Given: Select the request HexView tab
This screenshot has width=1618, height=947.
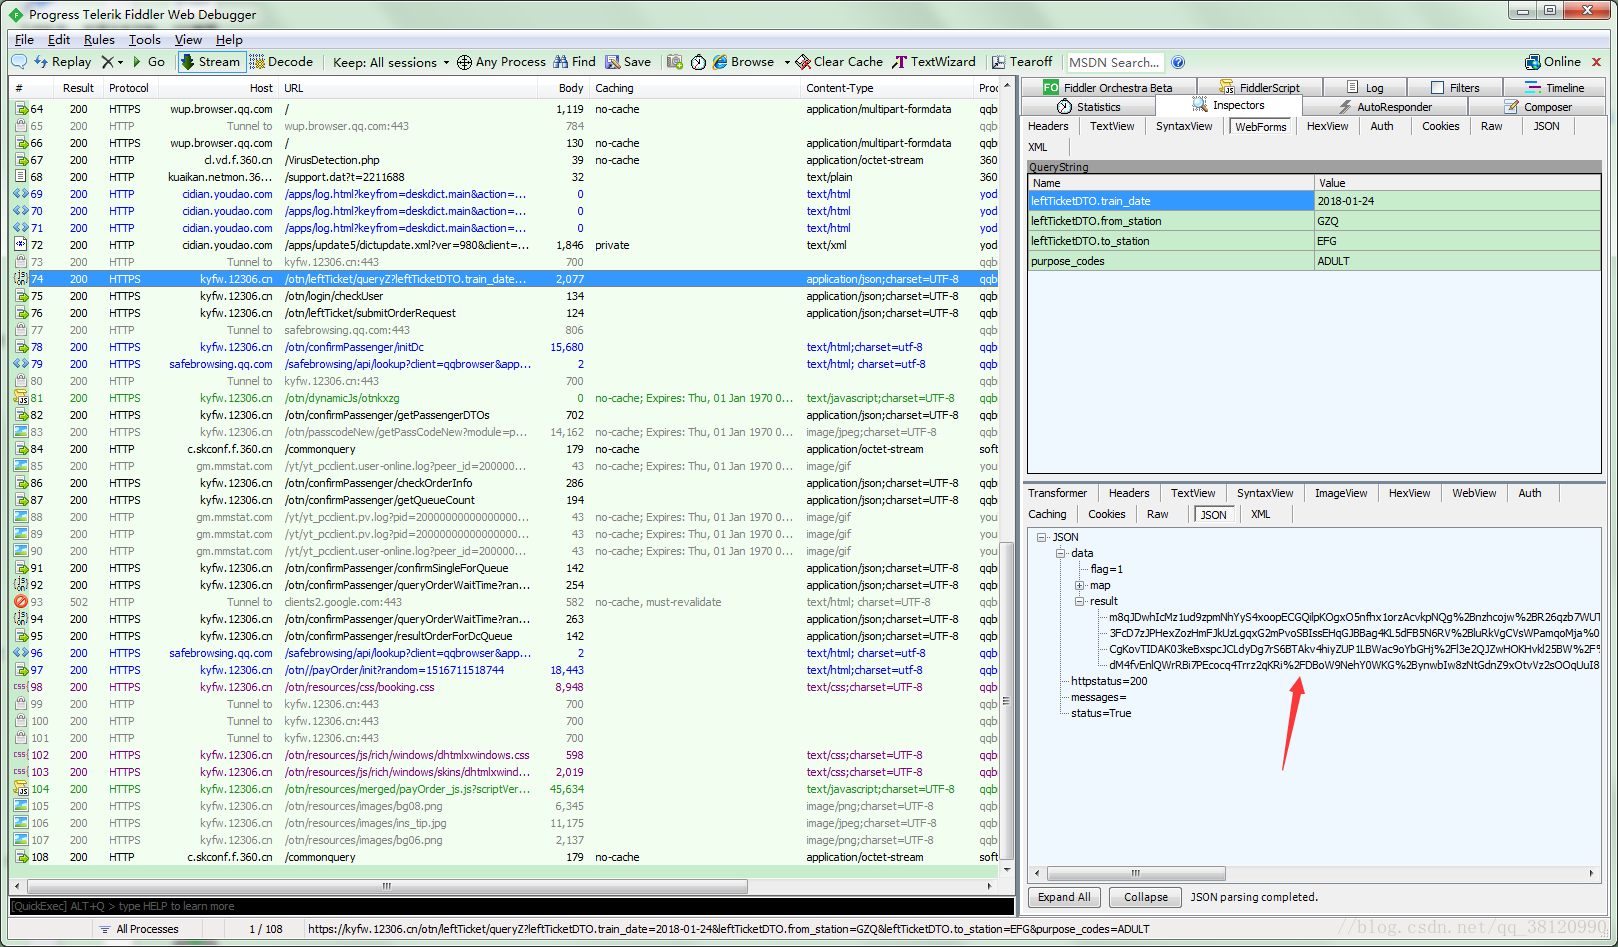Looking at the screenshot, I should (x=1327, y=126).
